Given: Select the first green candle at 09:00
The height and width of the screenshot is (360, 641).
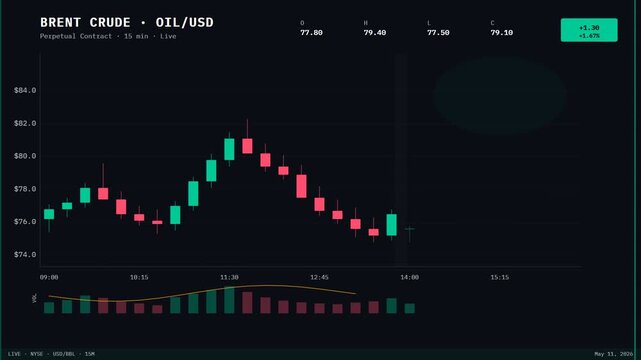Looking at the screenshot, I should pos(49,214).
